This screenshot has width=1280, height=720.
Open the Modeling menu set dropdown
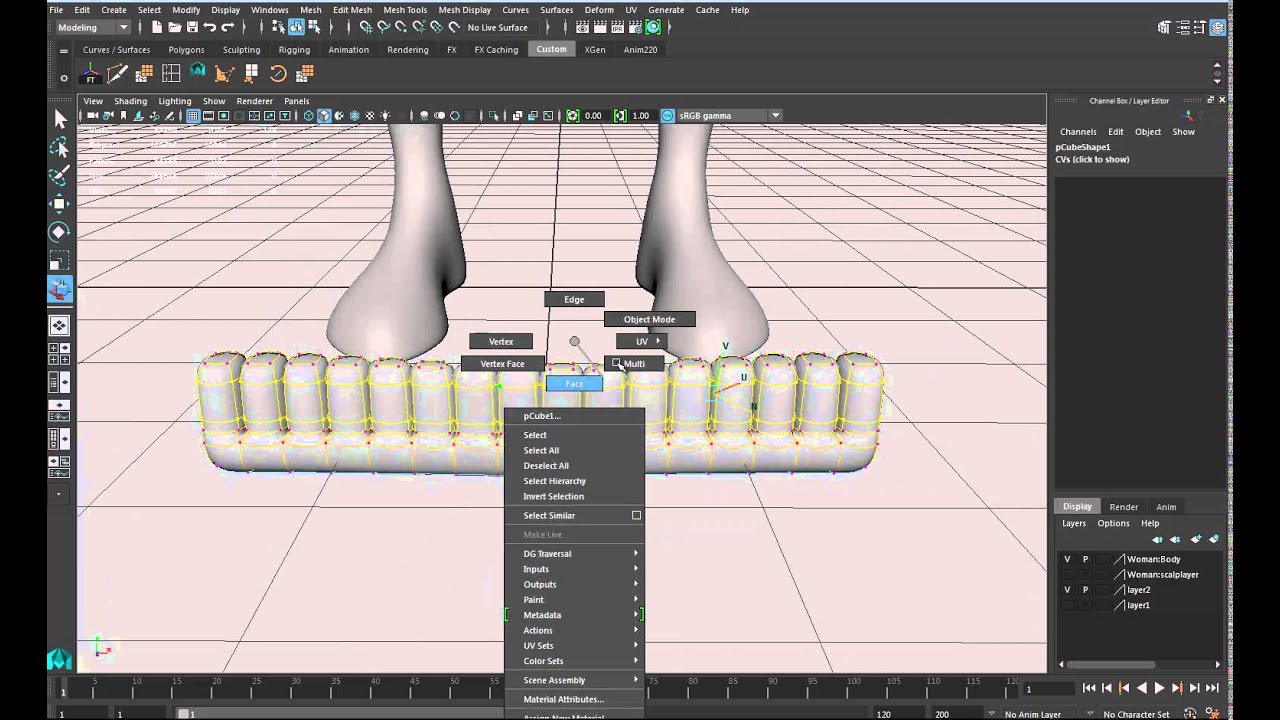pos(92,27)
